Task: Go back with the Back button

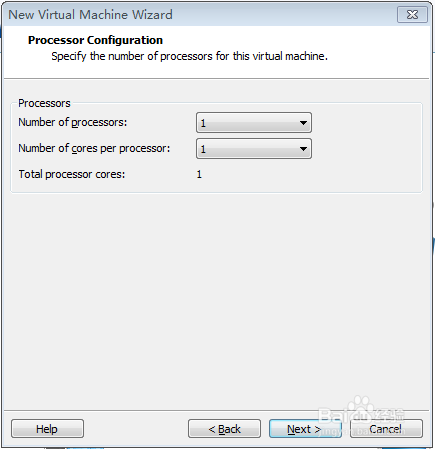Action: pyautogui.click(x=224, y=429)
